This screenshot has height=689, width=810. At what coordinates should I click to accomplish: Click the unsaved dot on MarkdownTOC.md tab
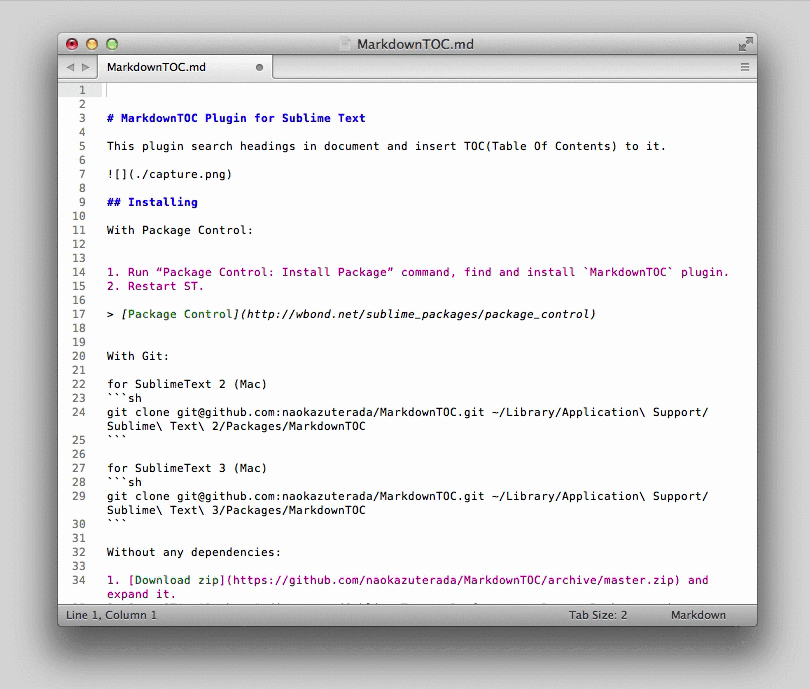[259, 67]
